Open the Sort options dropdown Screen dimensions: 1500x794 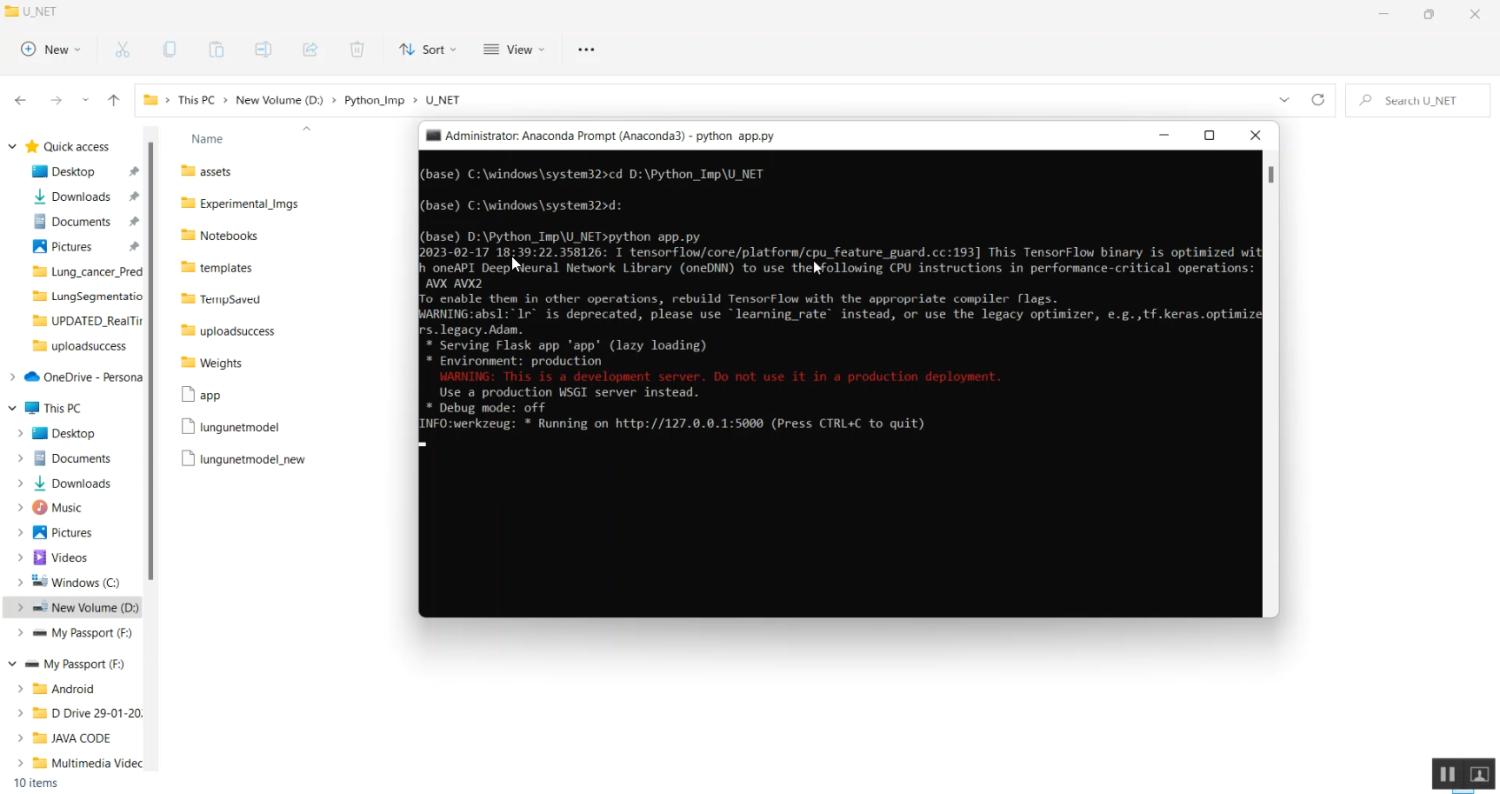(x=427, y=49)
